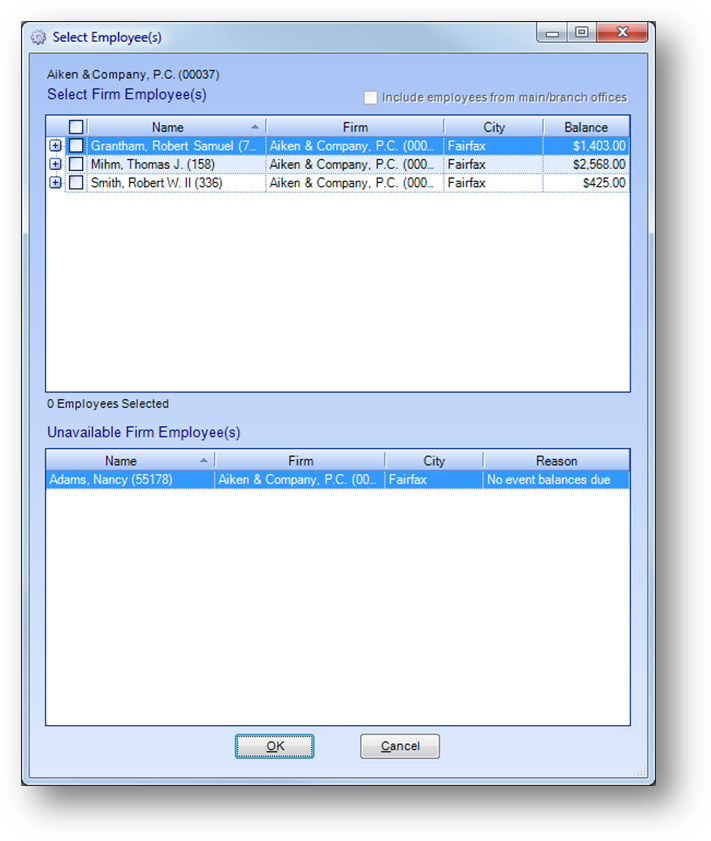Expand the Smith, Robert W. II row

pos(55,183)
